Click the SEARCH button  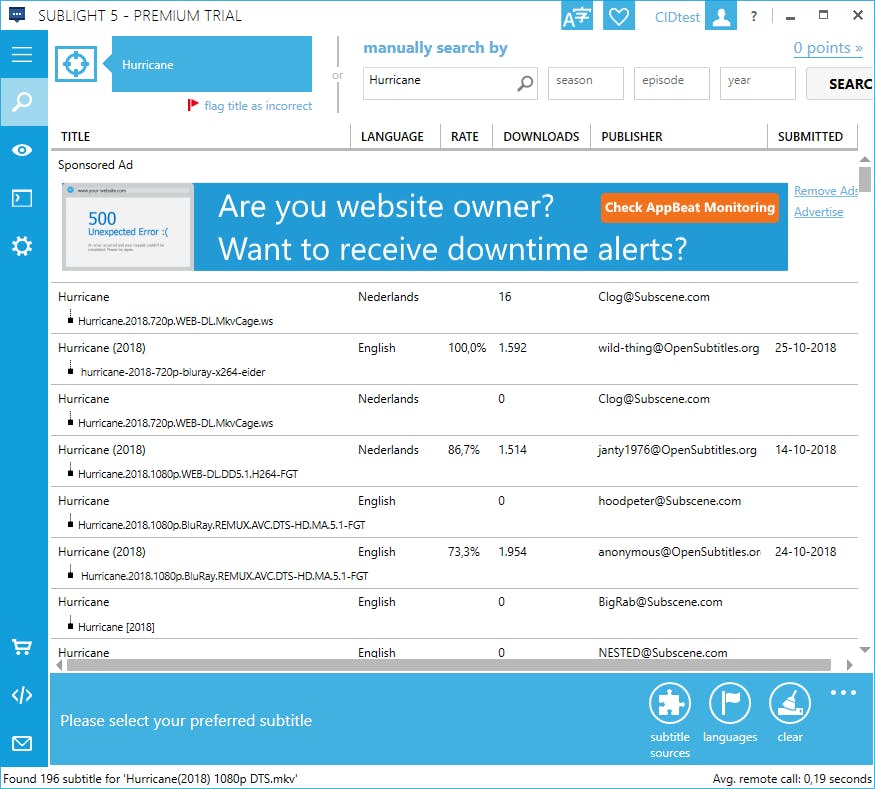coord(840,84)
